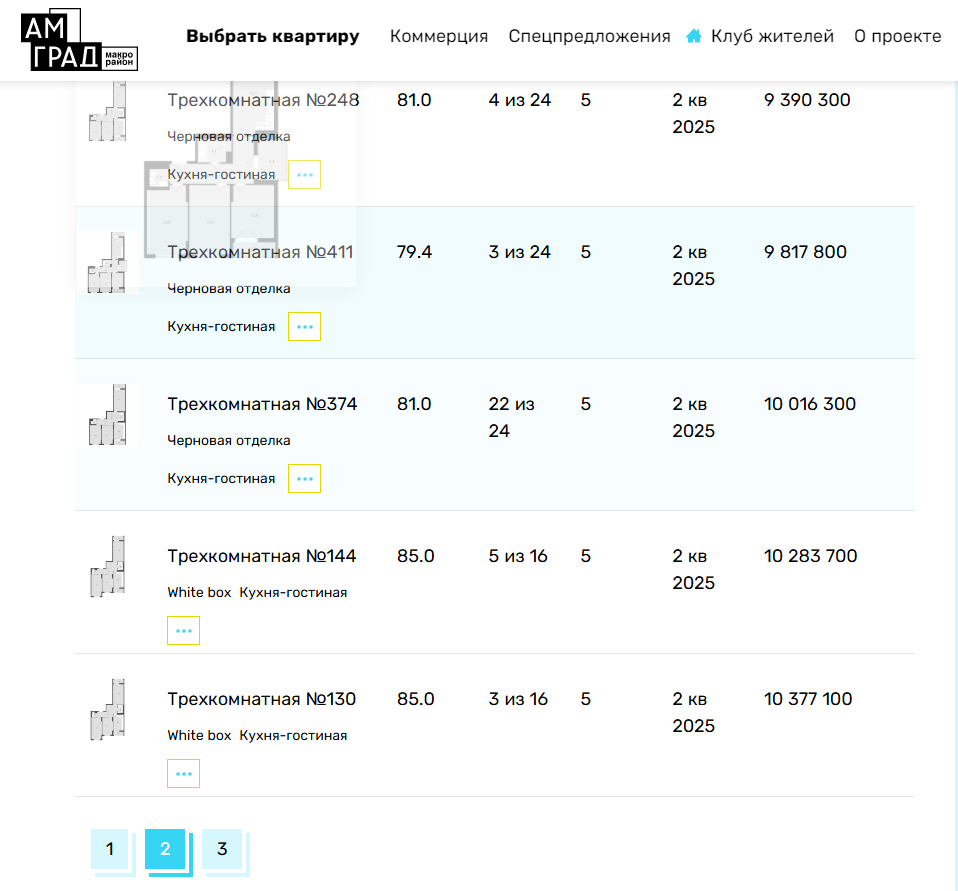Click area value 85.0 in №130 row
The height and width of the screenshot is (891, 958).
[415, 699]
